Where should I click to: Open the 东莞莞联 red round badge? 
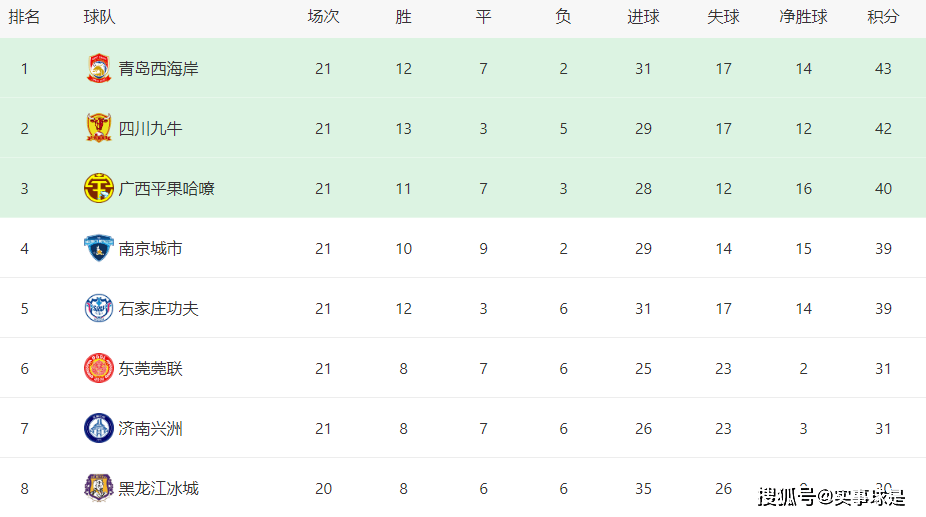[99, 368]
